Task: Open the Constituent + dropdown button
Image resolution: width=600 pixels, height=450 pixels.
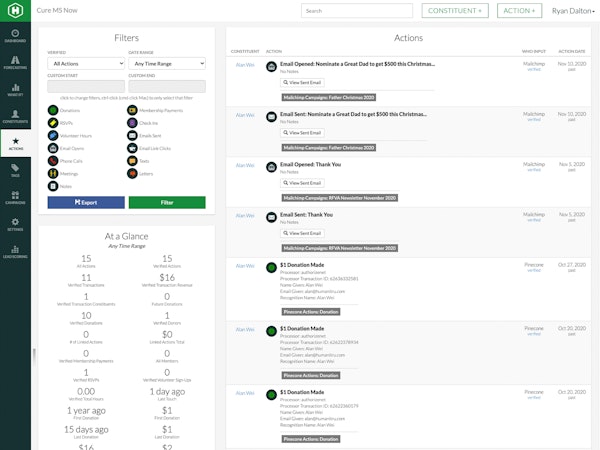Action: (x=455, y=11)
